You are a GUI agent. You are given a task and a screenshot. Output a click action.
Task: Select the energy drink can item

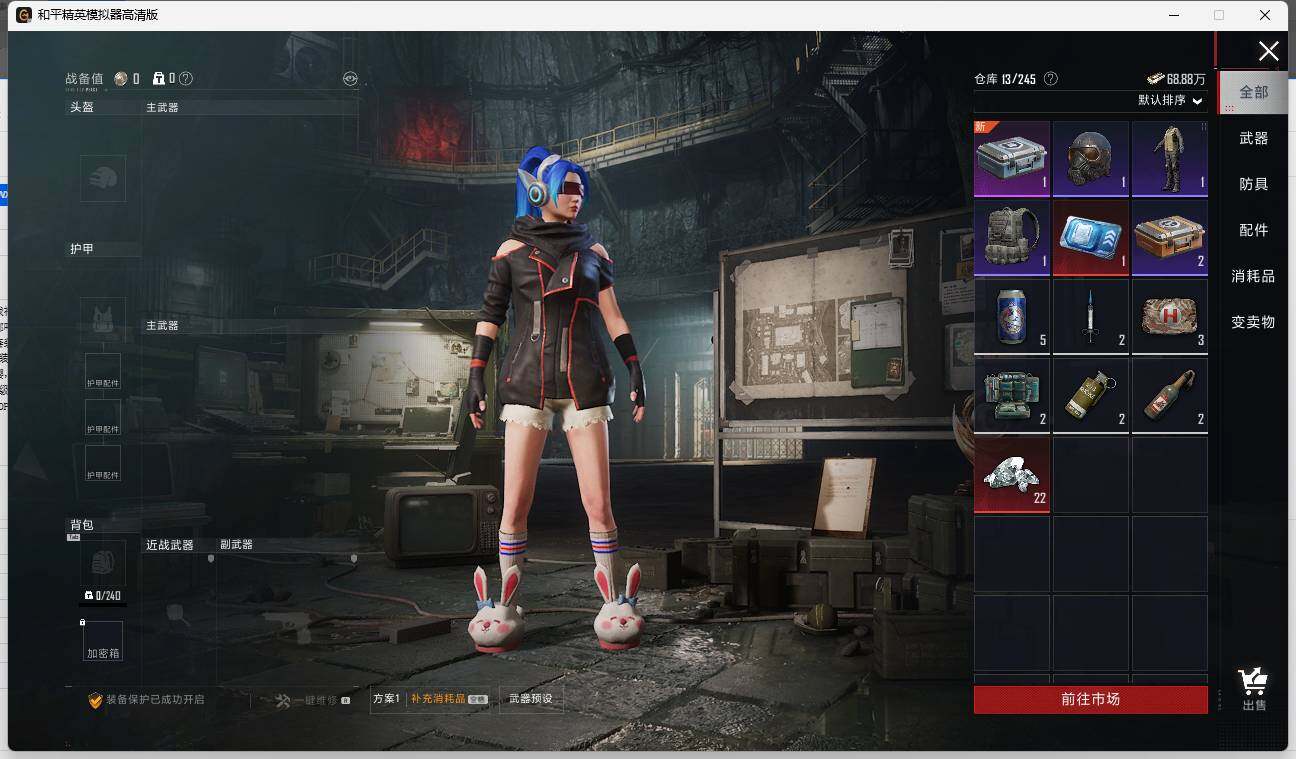tap(1012, 316)
